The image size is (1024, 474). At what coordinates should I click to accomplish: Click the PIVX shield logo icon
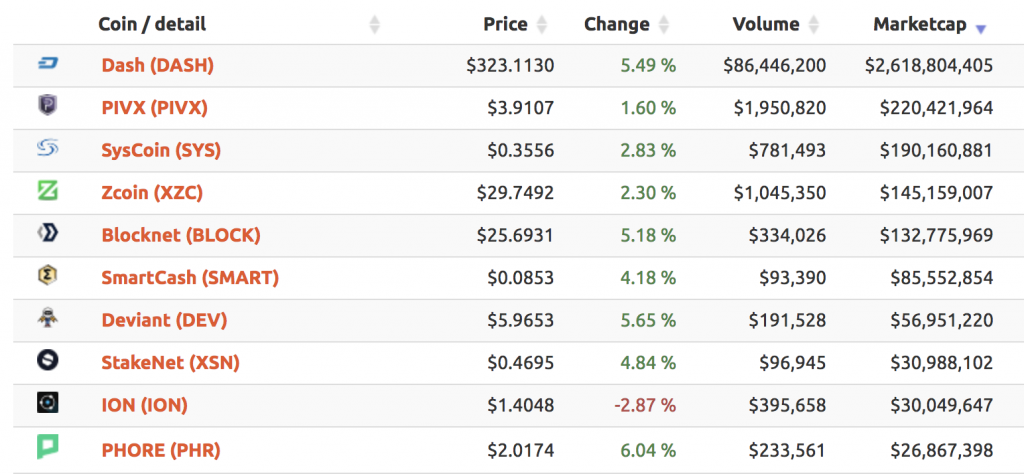(48, 105)
